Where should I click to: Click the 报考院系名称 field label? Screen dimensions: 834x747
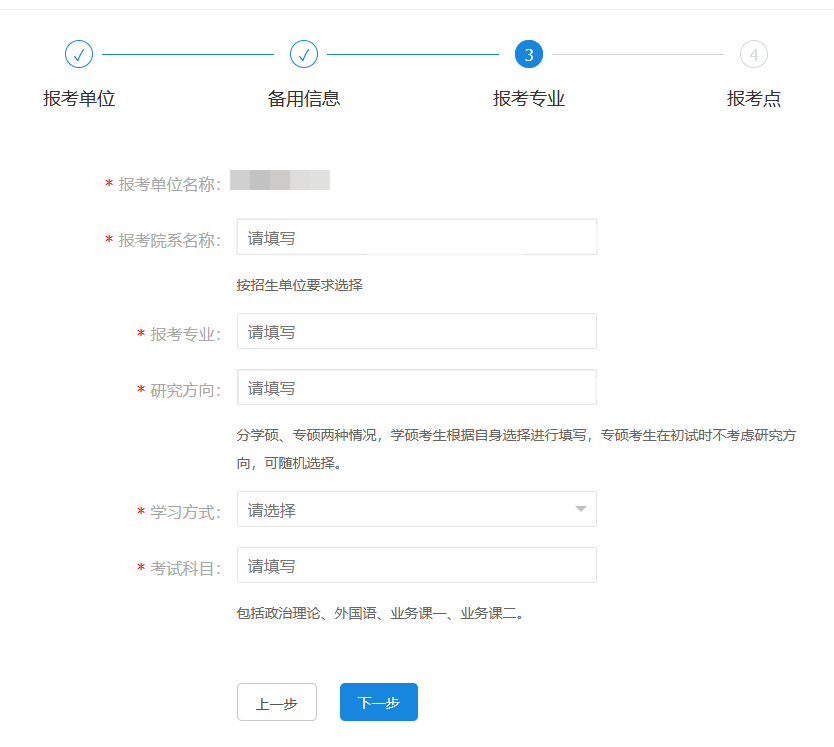(169, 240)
